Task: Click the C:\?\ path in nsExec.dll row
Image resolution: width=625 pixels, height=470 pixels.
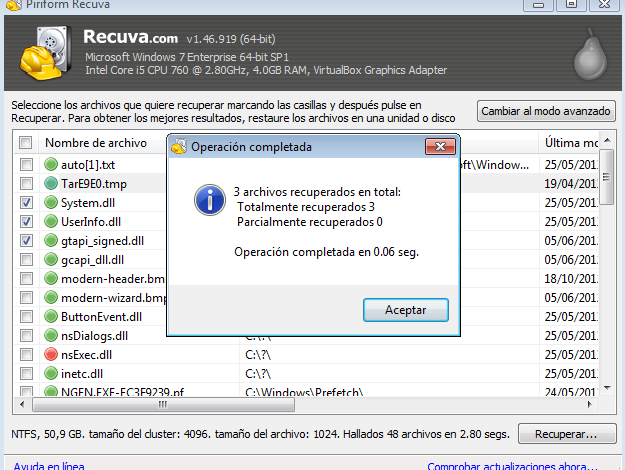Action: pos(258,355)
